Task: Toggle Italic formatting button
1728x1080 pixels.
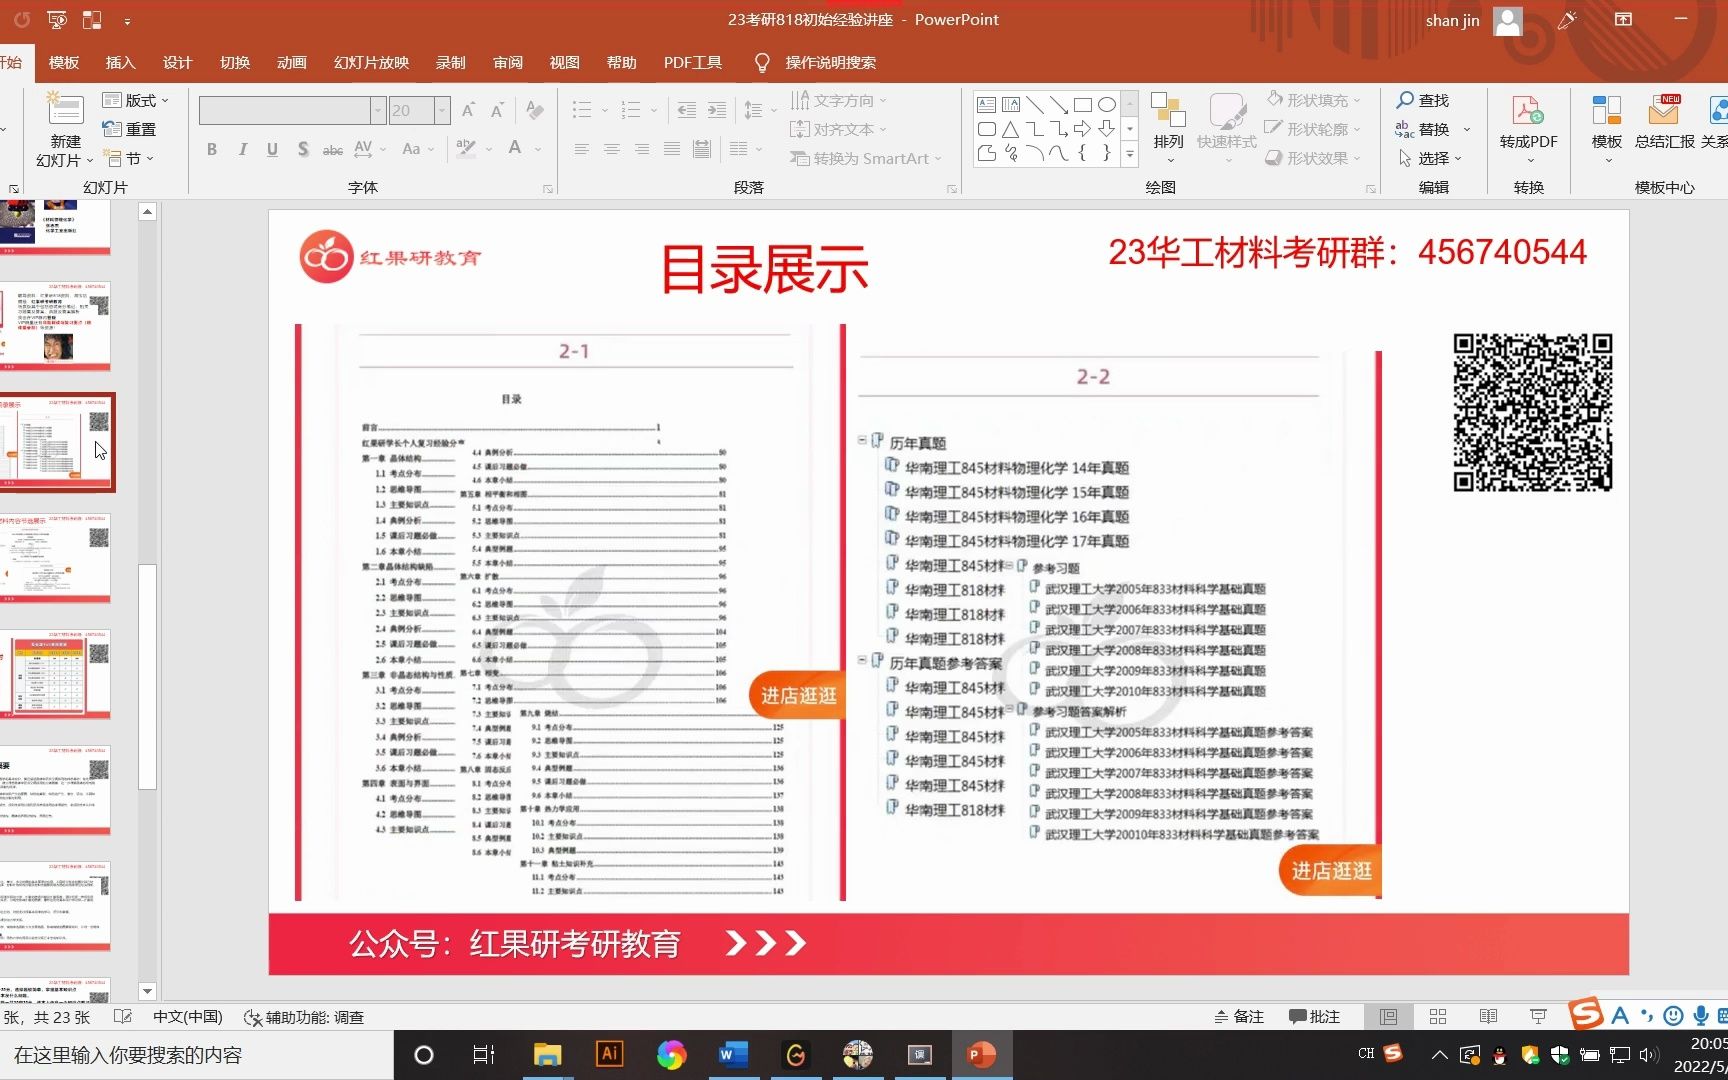Action: click(x=242, y=149)
